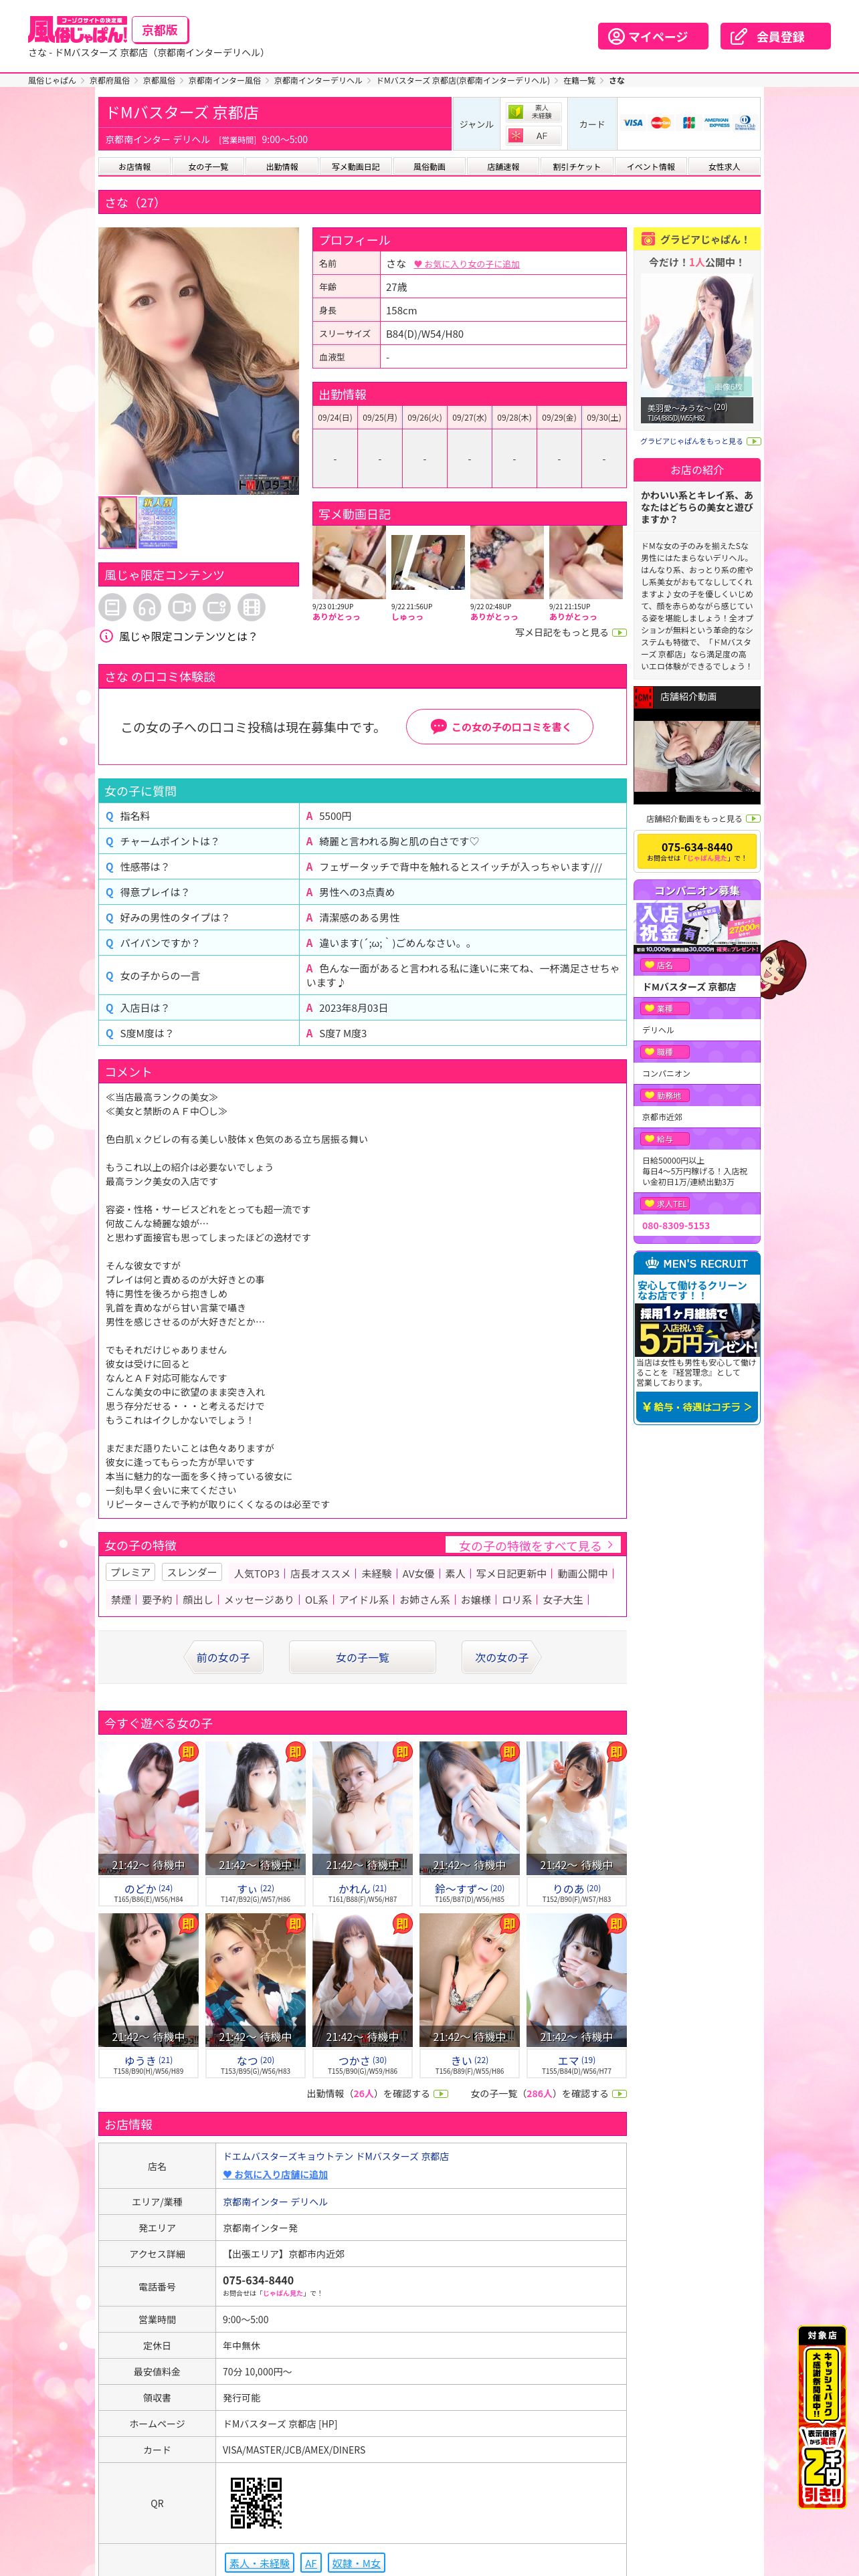Toggle お気に入り店舗に追加 favorite shop
Screen dimensions: 859x2576
(275, 2174)
